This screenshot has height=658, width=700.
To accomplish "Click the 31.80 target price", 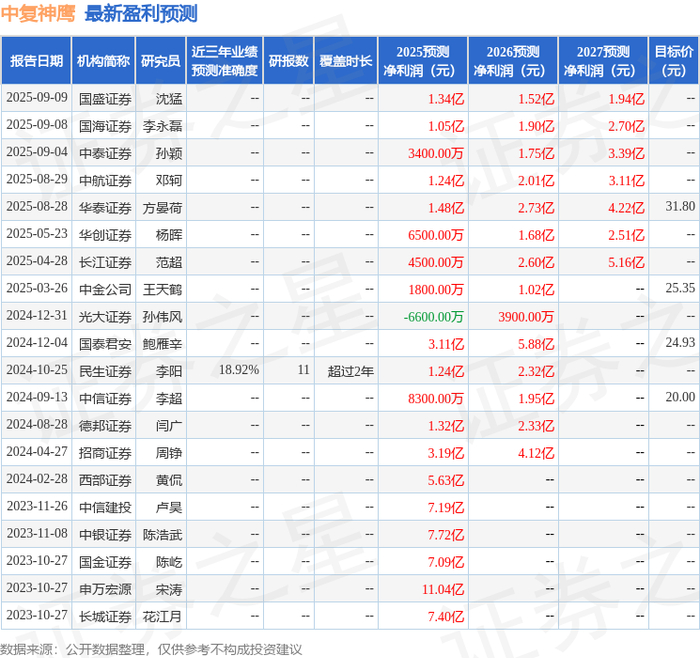I will (x=680, y=206).
